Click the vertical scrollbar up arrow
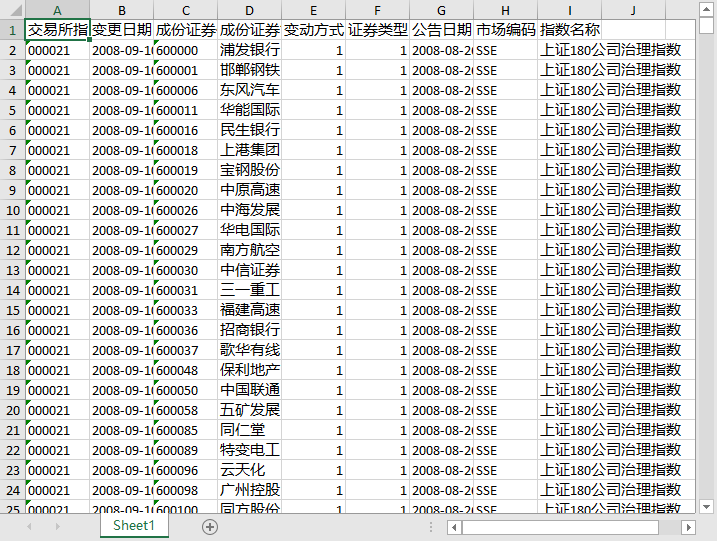 click(x=706, y=9)
